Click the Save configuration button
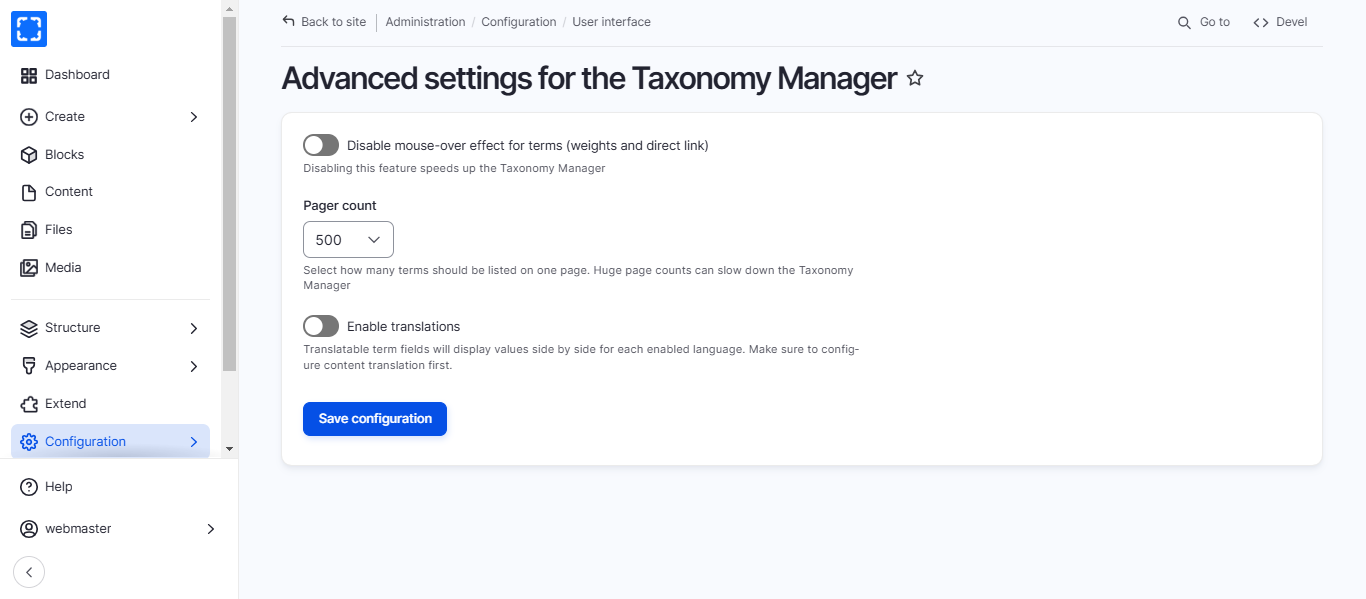This screenshot has width=1366, height=599. pos(375,419)
